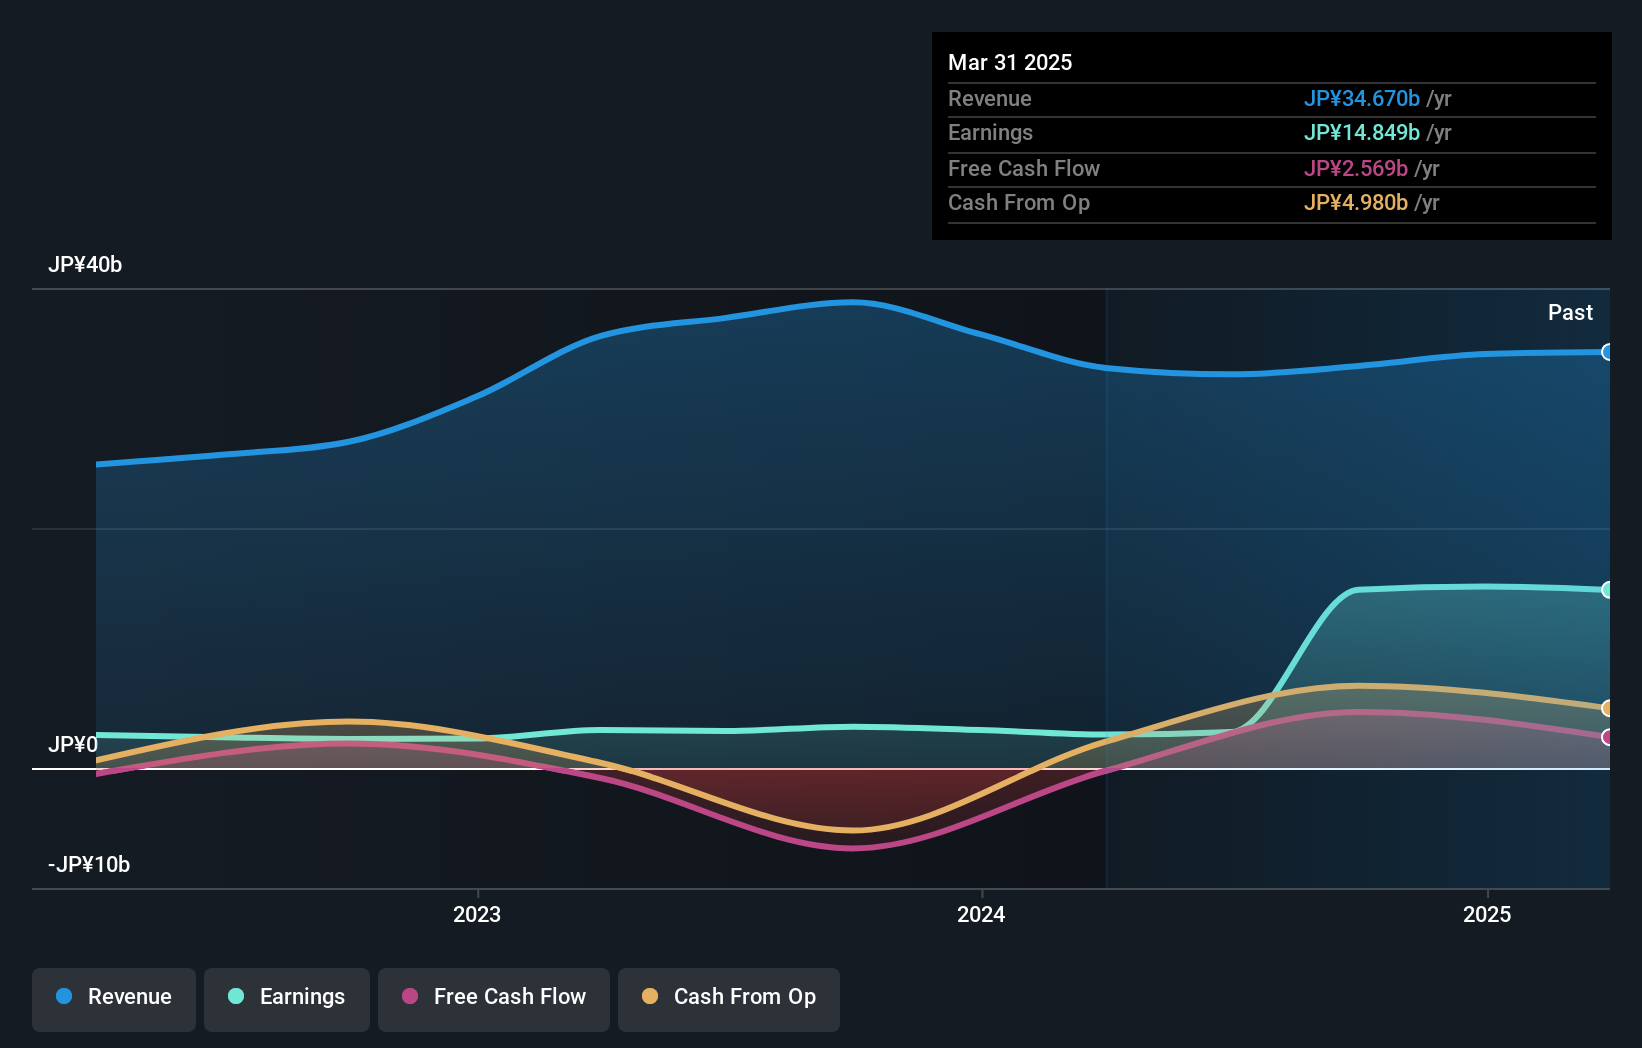1642x1048 pixels.
Task: Click the JP¥14.849b earnings value
Action: [x=1362, y=133]
